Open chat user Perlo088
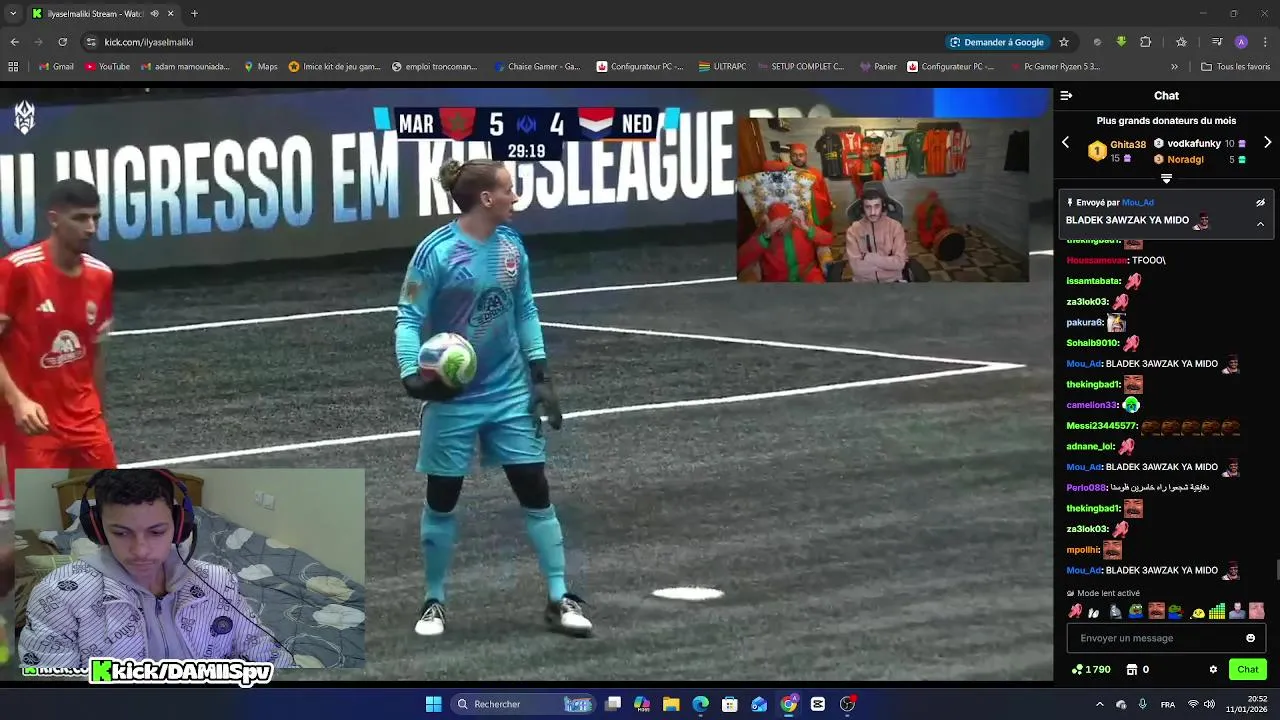The image size is (1280, 720). (x=1086, y=488)
